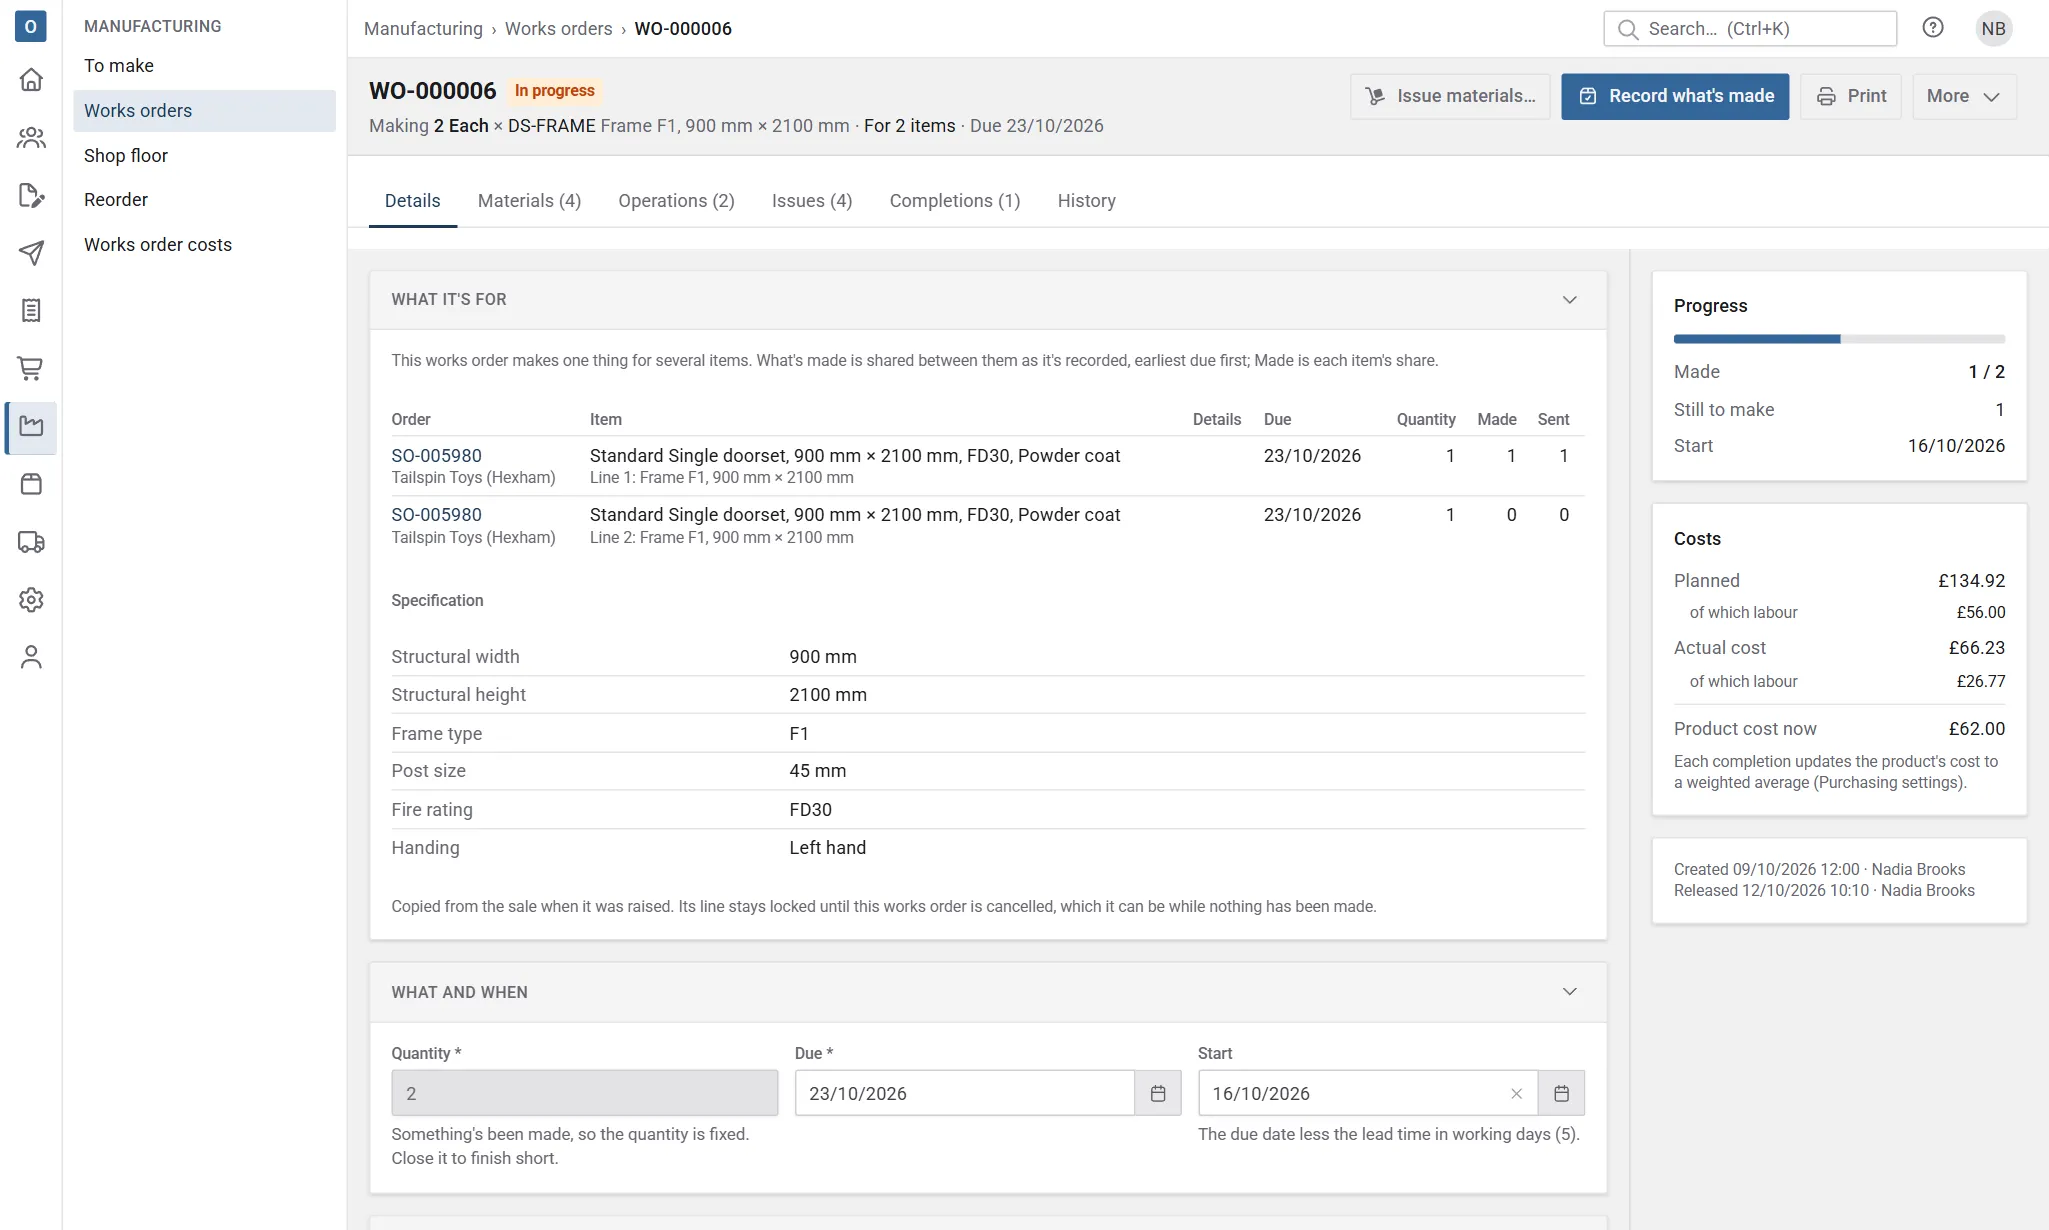
Task: Click the '45 mm' post size value
Action: (x=817, y=771)
